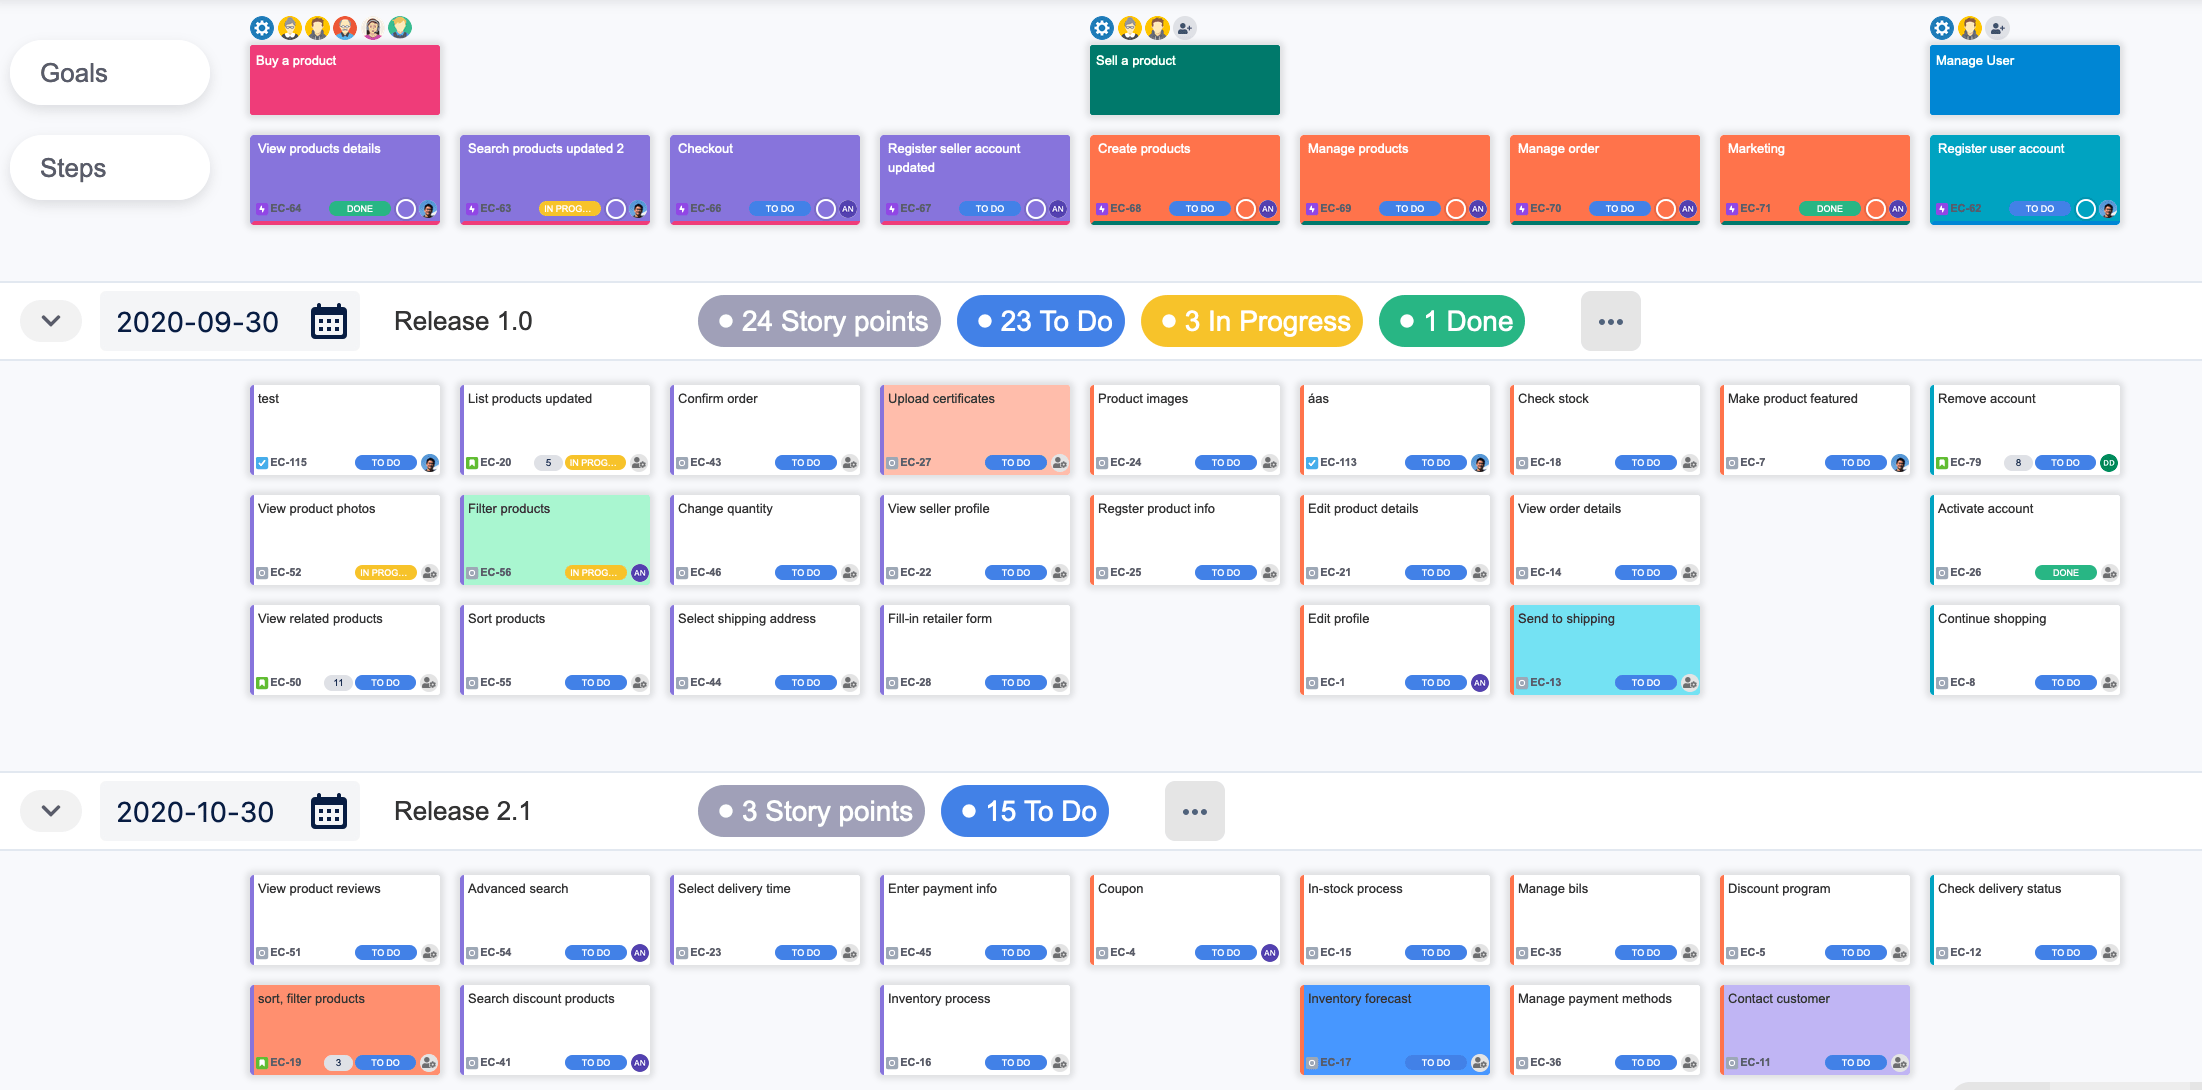
Task: Click the calendar icon next to Release 1.0
Action: 329,320
